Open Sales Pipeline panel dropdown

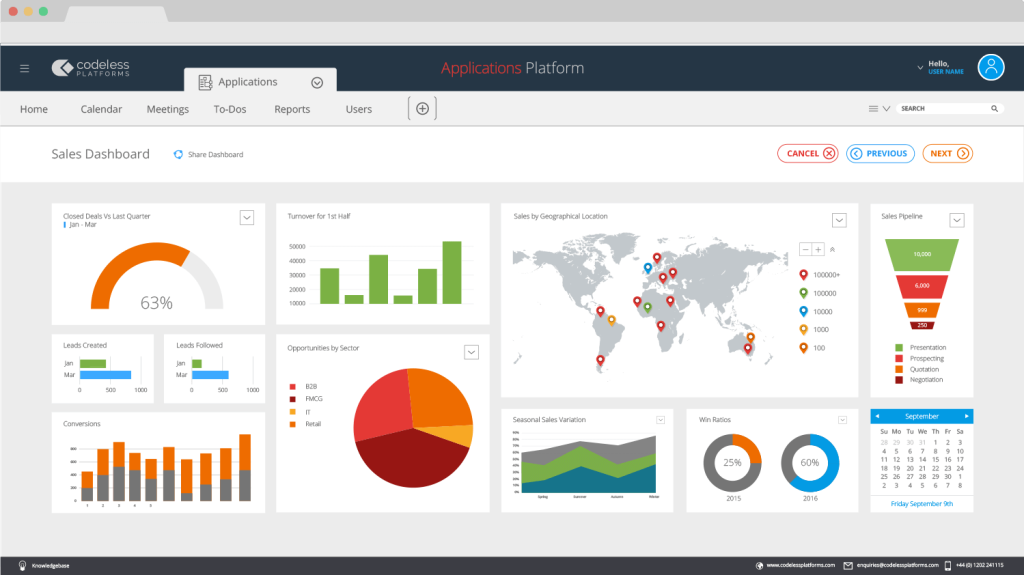tap(956, 220)
